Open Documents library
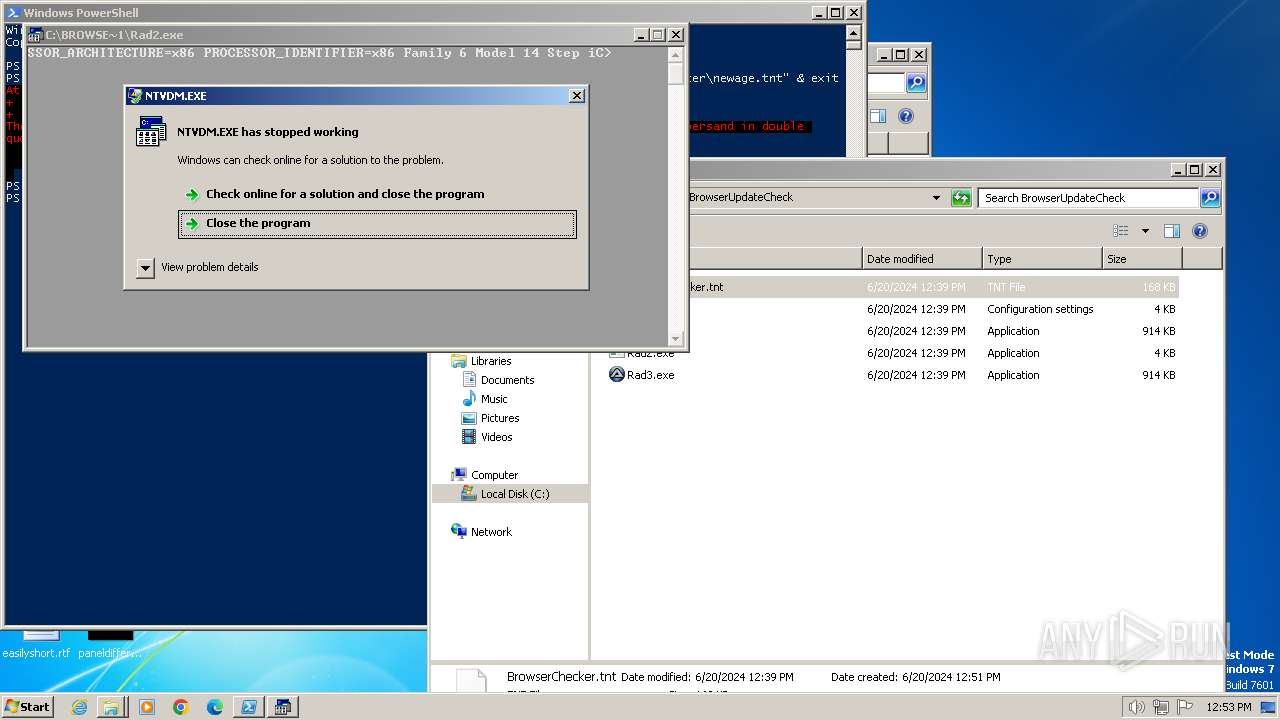 pos(507,380)
